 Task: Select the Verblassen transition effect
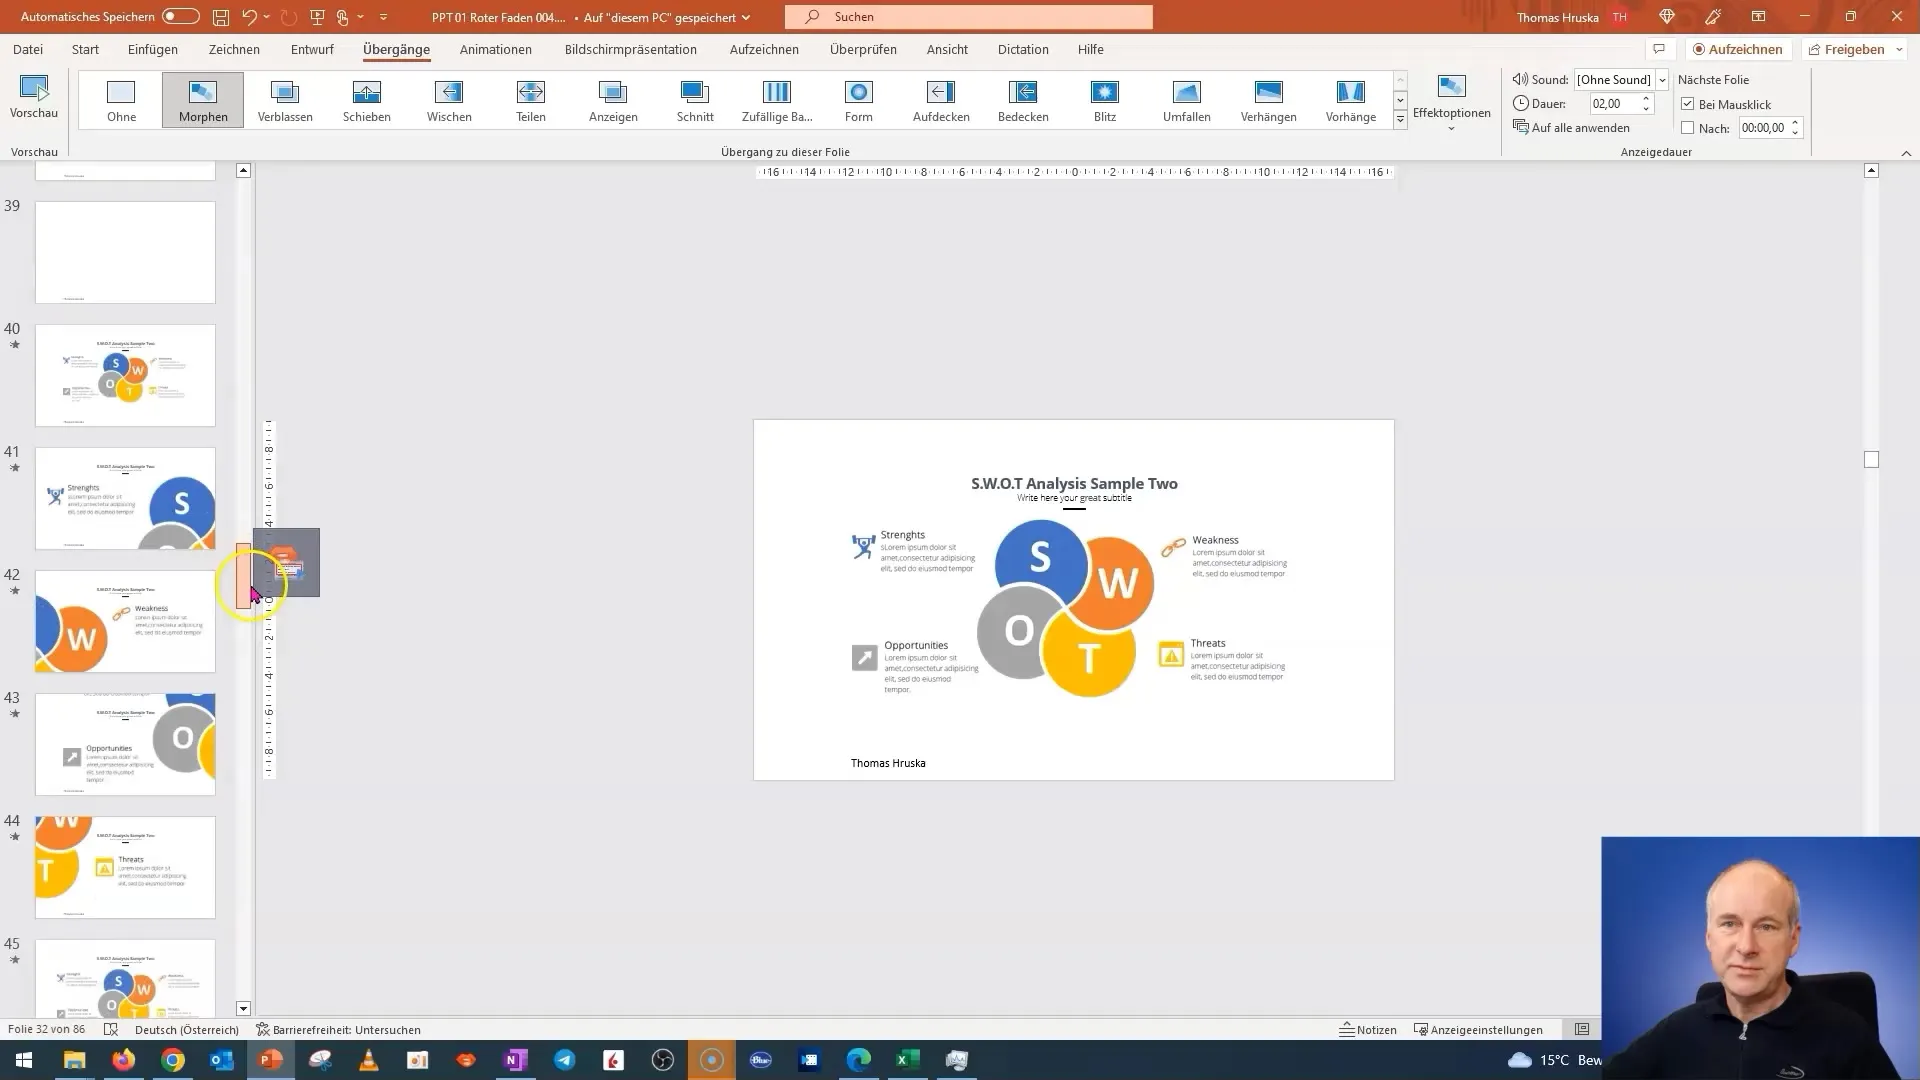(285, 99)
